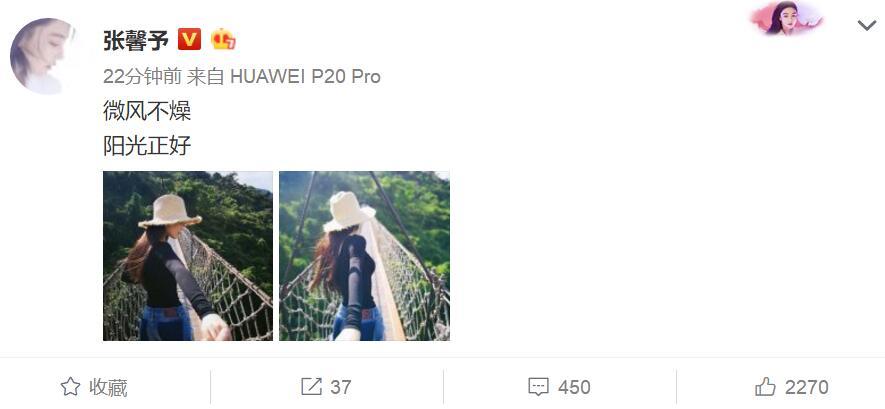
Task: Like the post with thumbs-up icon
Action: (x=765, y=387)
